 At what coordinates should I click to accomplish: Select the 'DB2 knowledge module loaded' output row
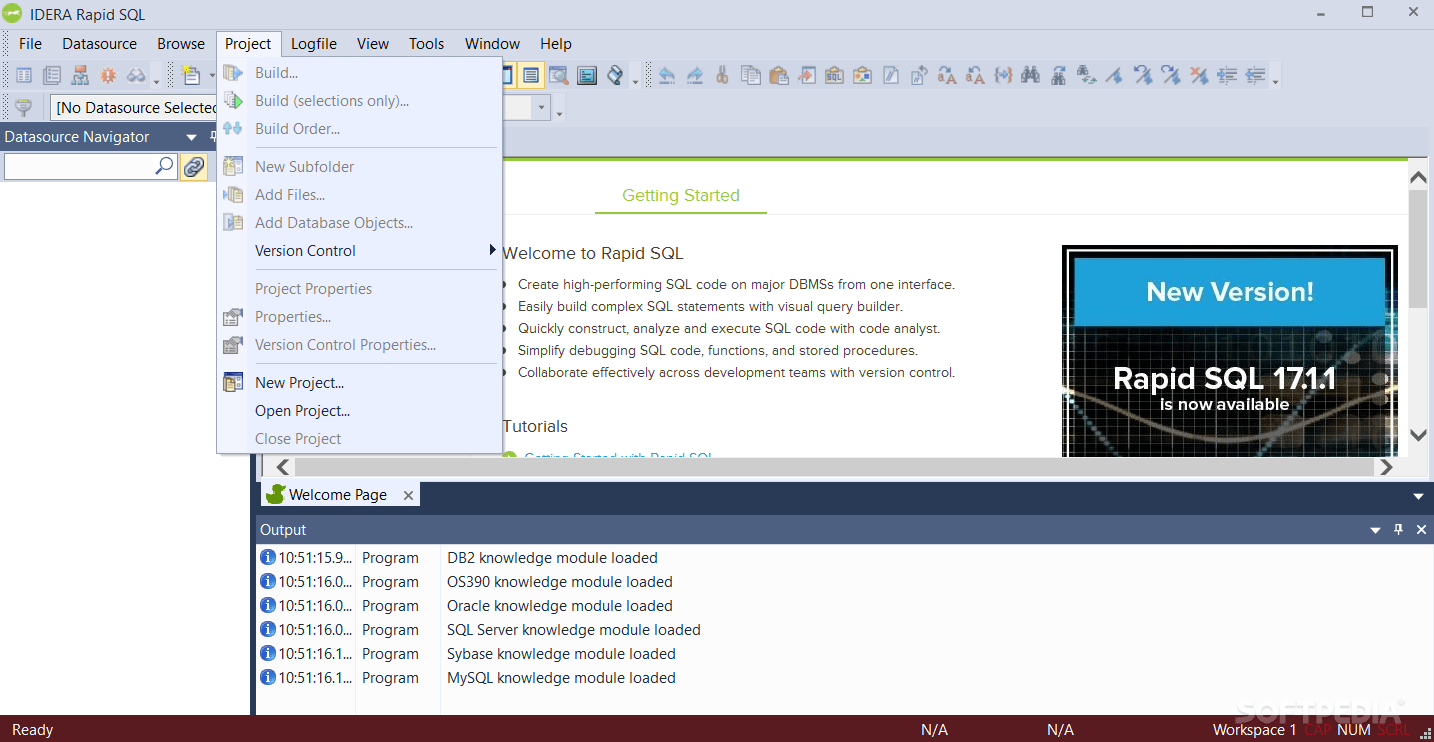844,558
